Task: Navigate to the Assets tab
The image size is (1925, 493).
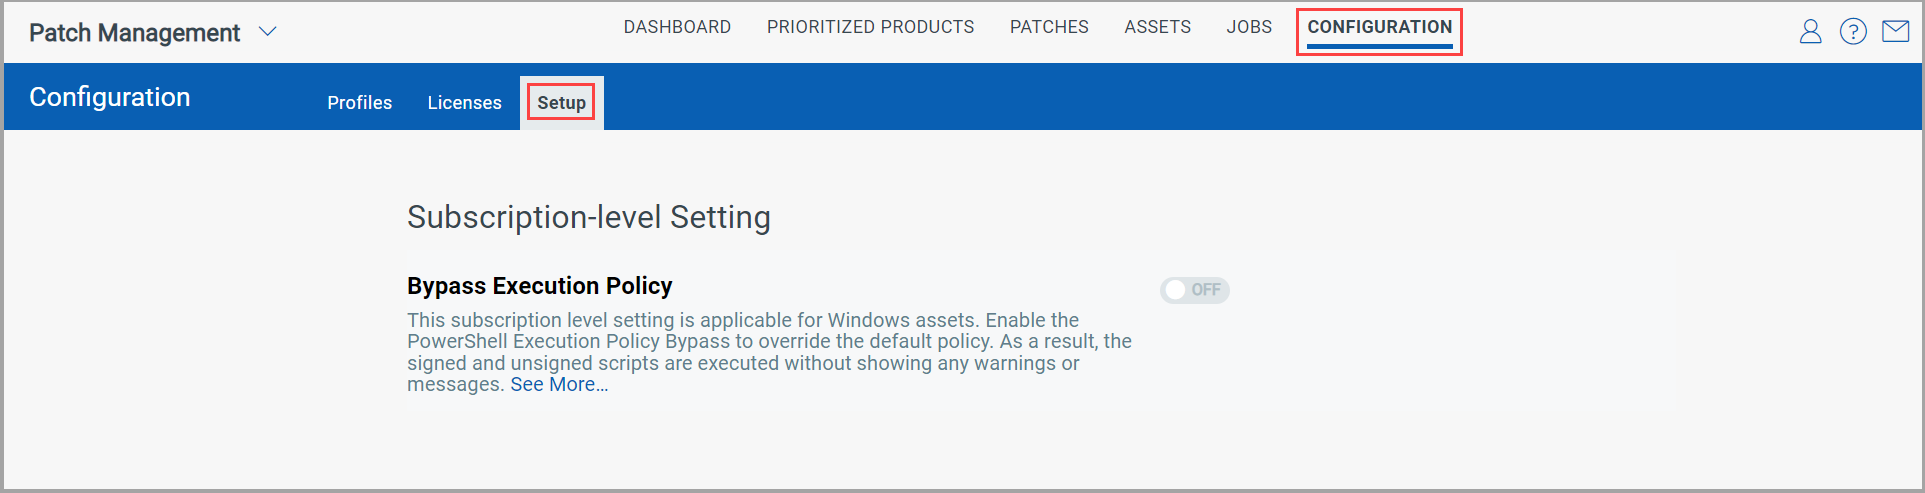Action: pos(1157,27)
